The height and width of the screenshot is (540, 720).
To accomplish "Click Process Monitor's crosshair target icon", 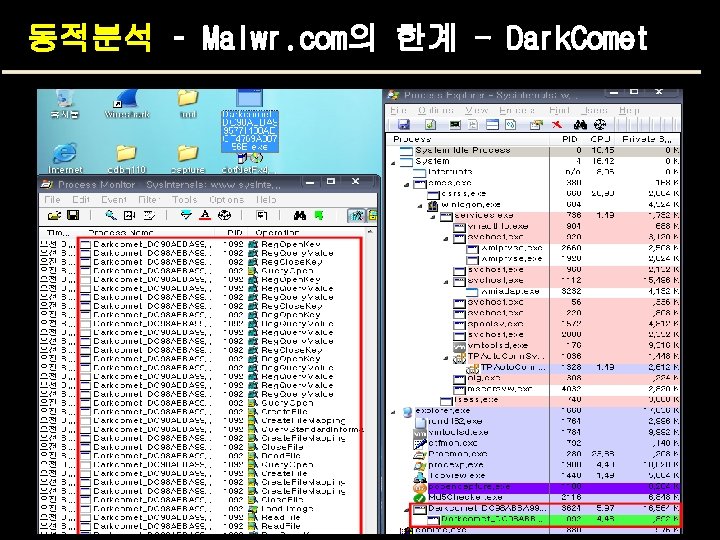I will pos(224,215).
